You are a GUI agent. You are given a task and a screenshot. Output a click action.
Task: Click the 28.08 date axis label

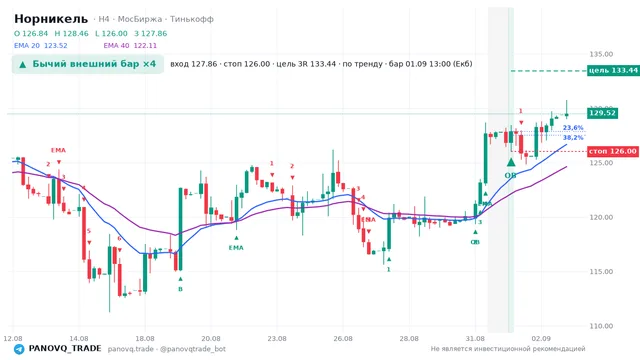[409, 338]
